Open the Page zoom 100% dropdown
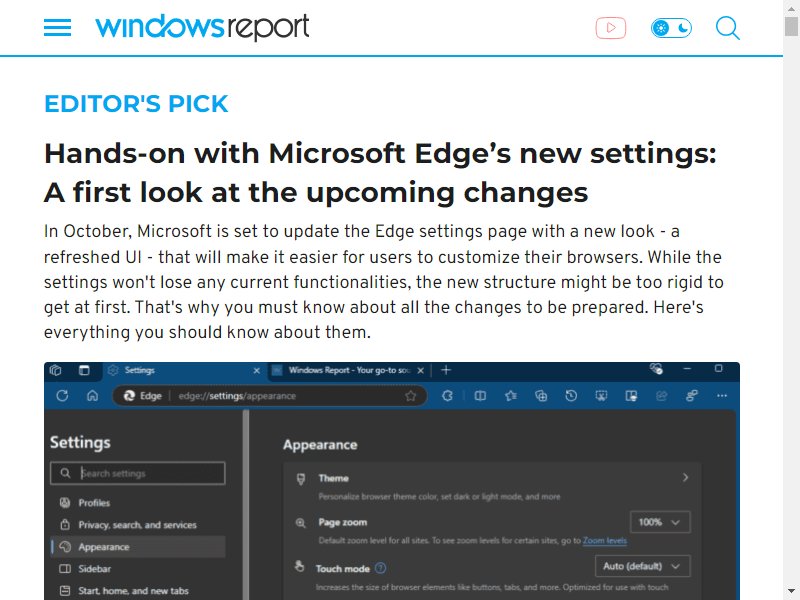 (660, 522)
